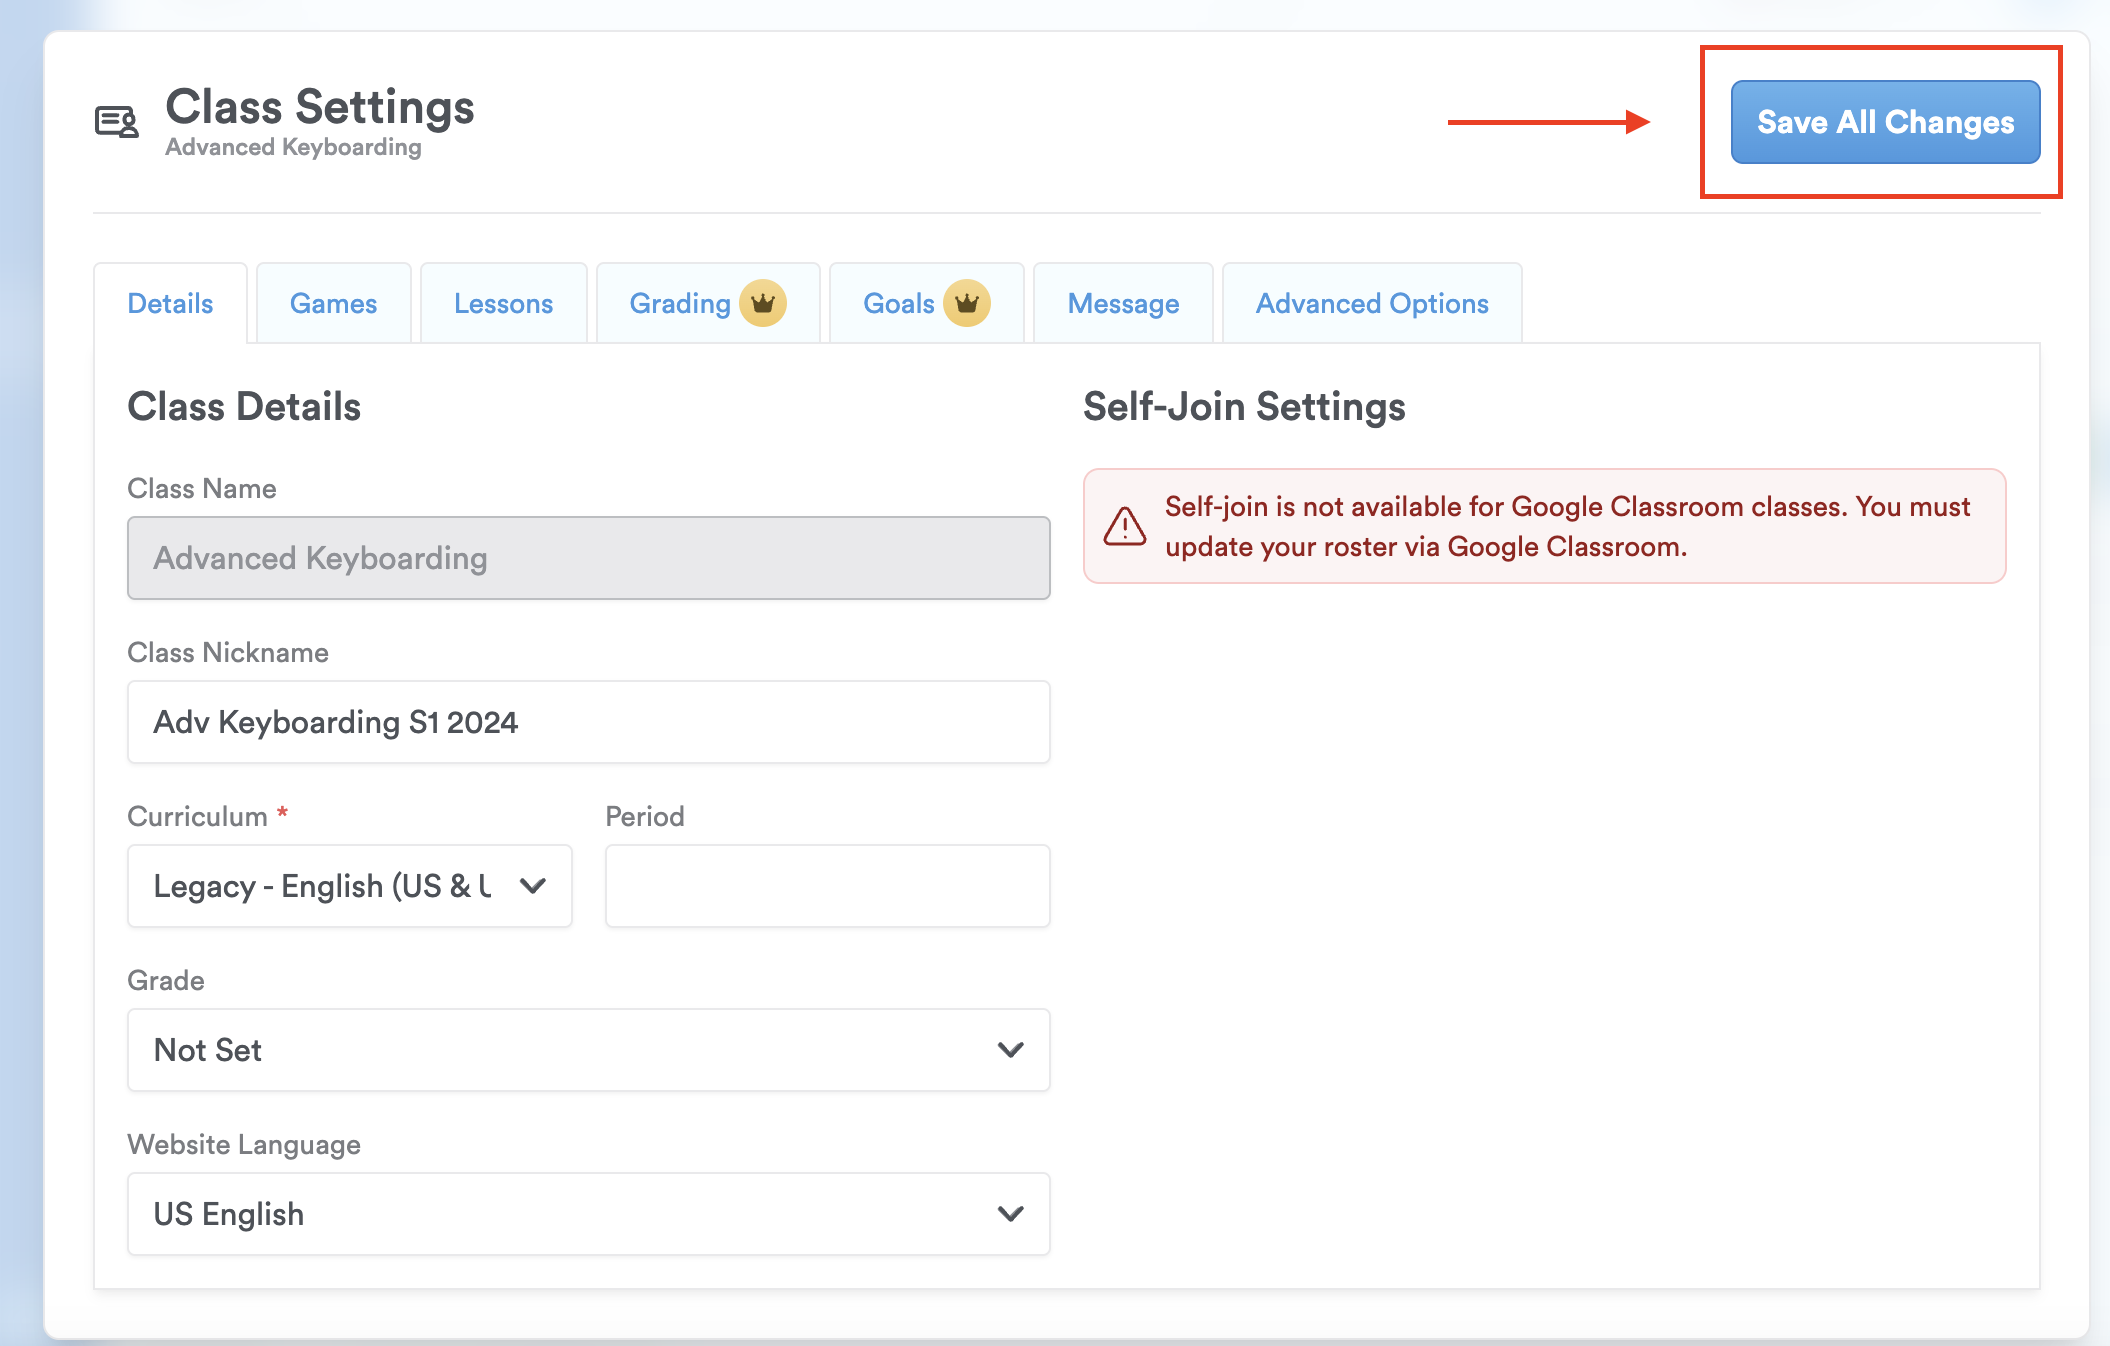The image size is (2110, 1346).
Task: Click the Grade dropdown chevron arrow
Action: tap(1010, 1050)
